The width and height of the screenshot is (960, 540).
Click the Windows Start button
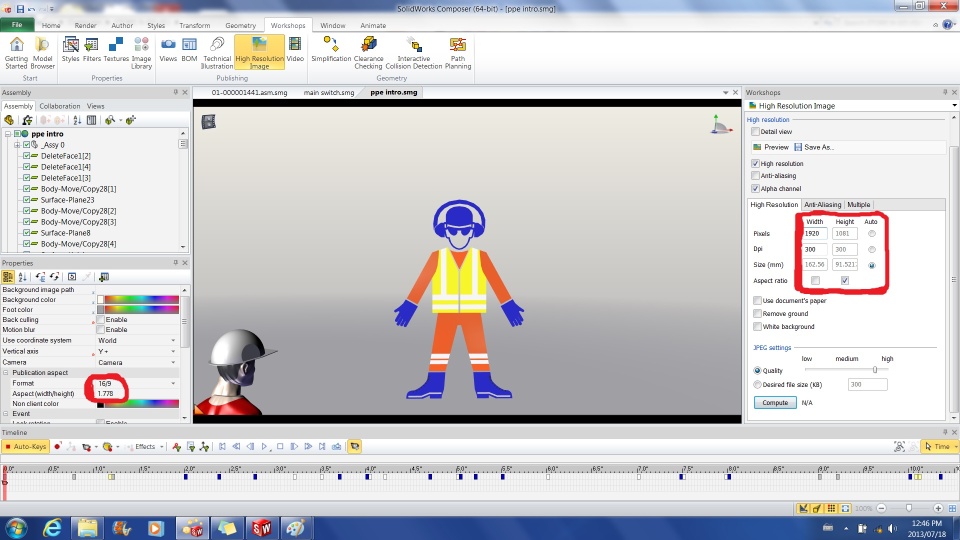(16, 528)
